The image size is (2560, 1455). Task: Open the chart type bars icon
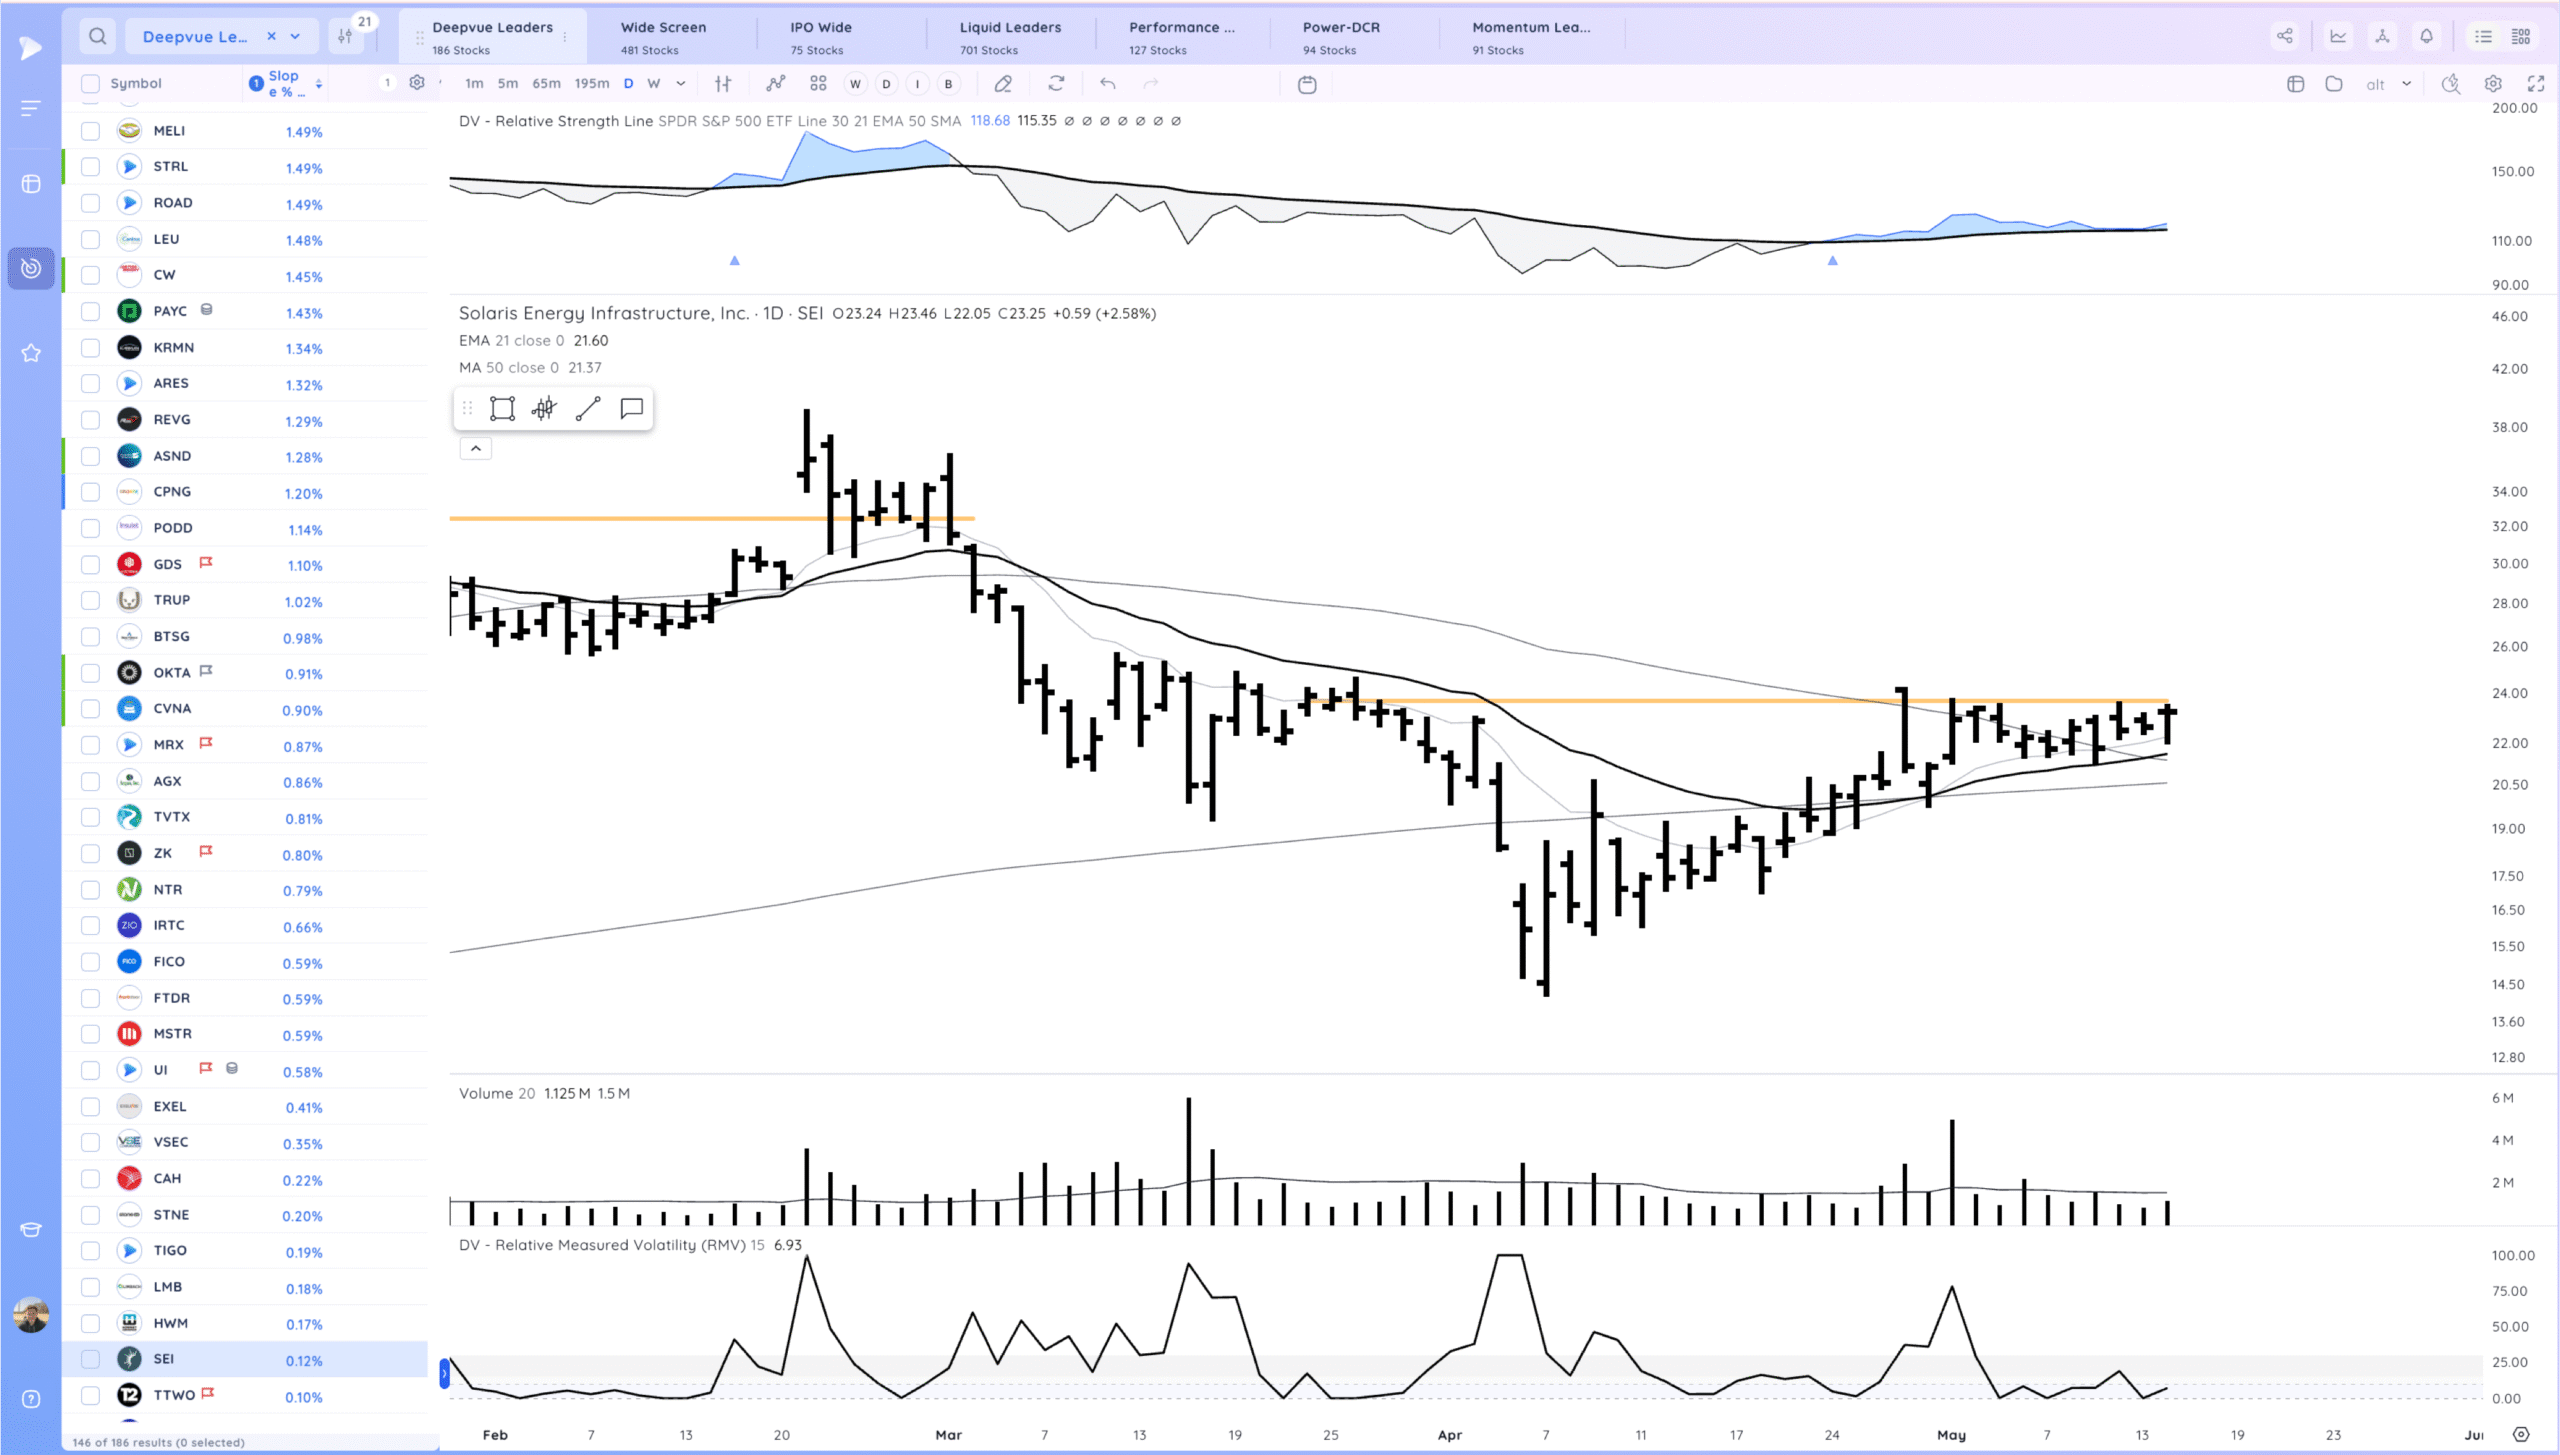(x=723, y=84)
